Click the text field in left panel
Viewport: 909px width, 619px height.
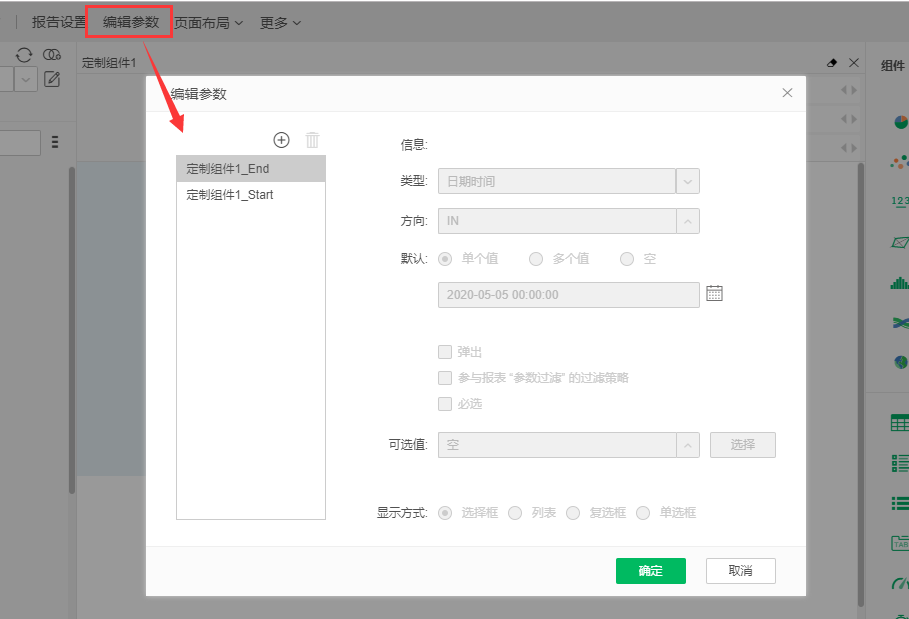19,143
